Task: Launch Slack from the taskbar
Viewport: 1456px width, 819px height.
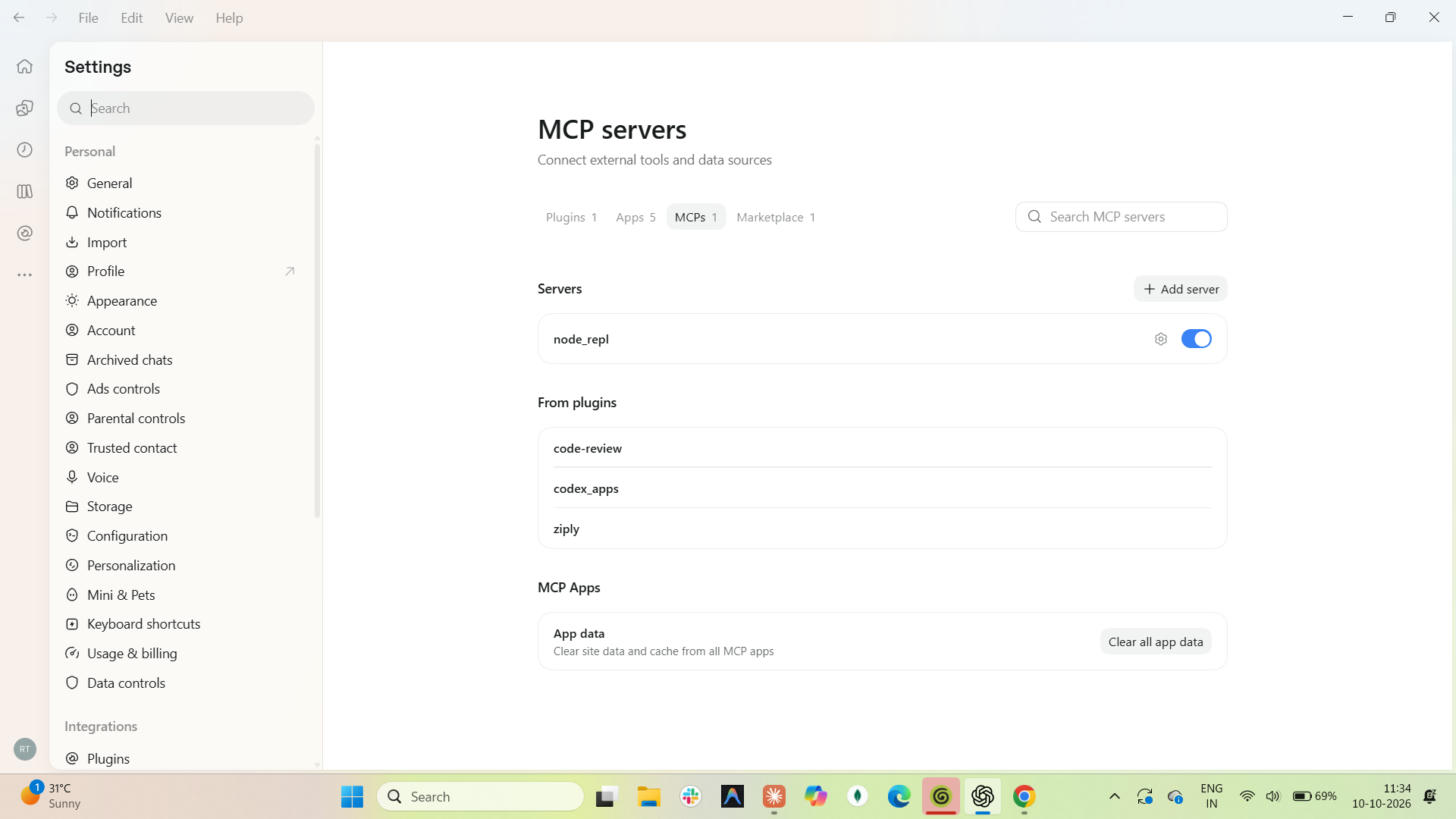Action: (690, 797)
